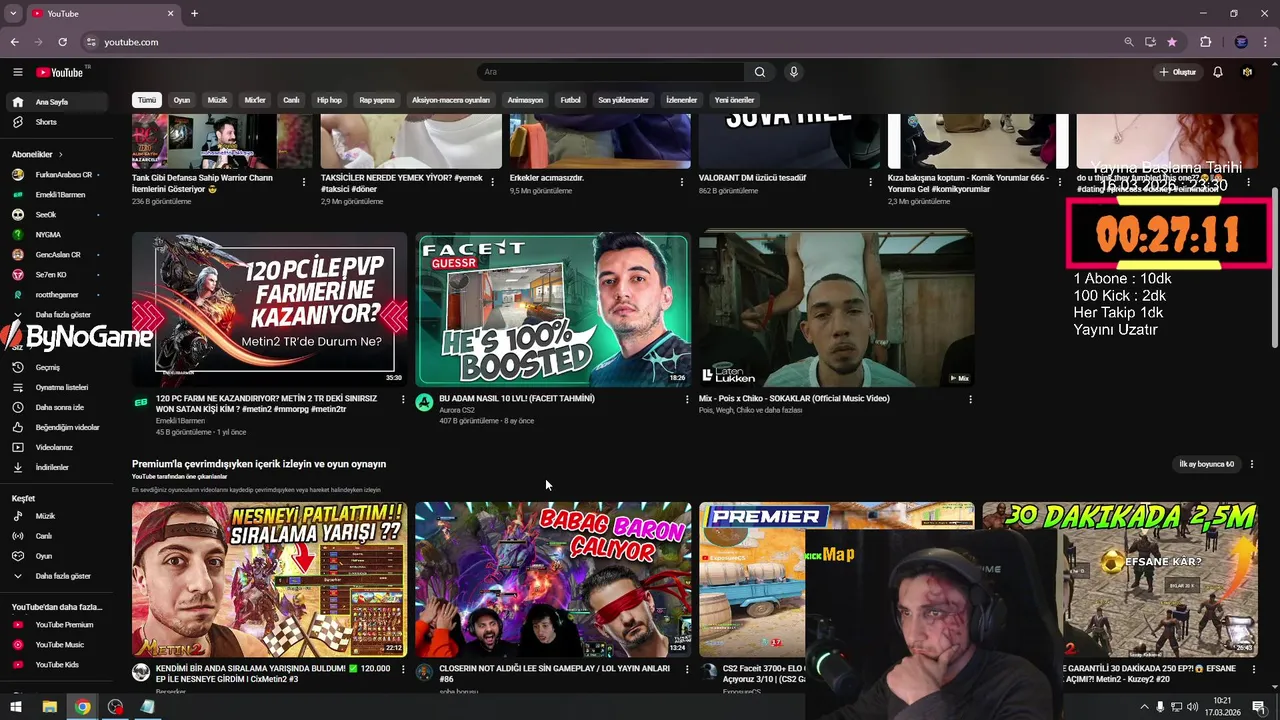Click the search magnifier button
The height and width of the screenshot is (720, 1280).
[760, 72]
